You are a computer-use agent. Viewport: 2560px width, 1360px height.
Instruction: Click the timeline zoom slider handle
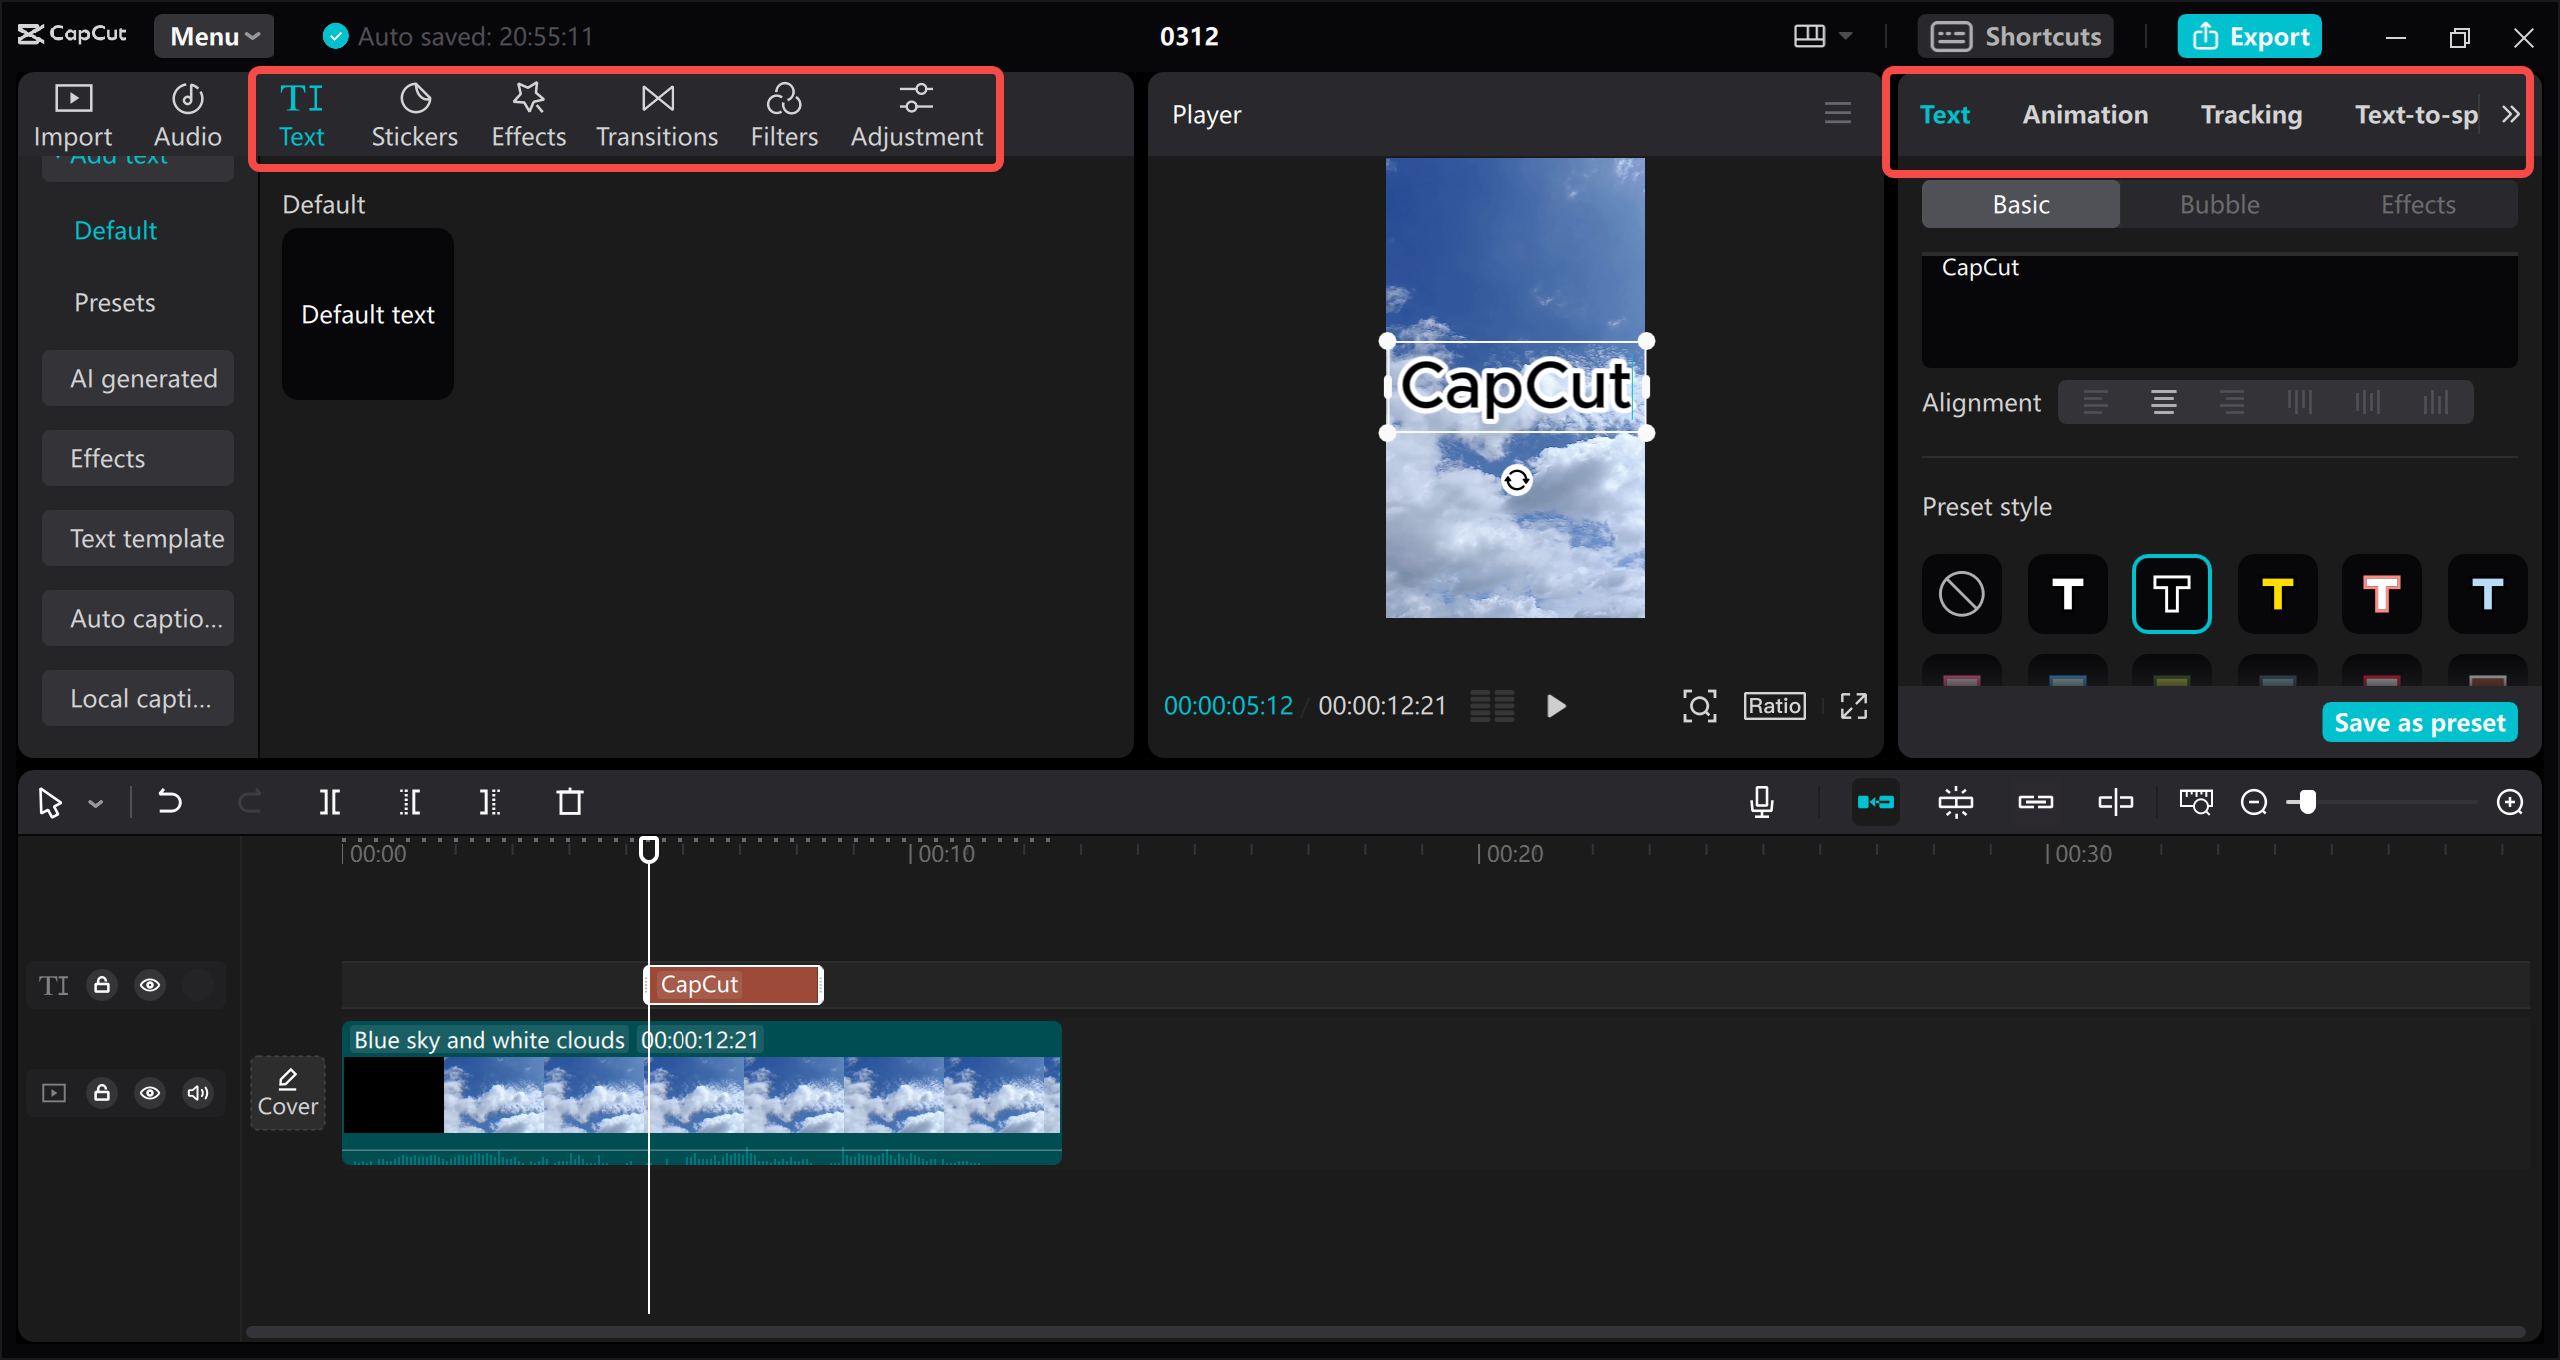[2306, 802]
